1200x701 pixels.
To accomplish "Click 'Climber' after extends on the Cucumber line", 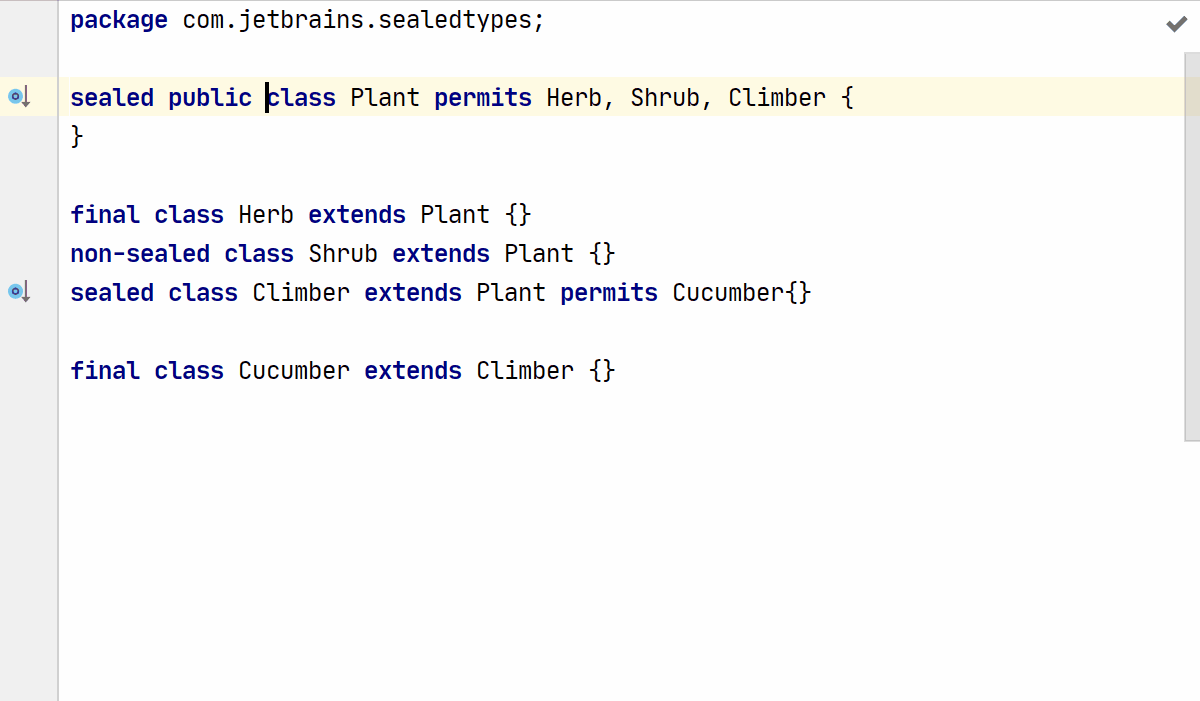I will (x=525, y=371).
